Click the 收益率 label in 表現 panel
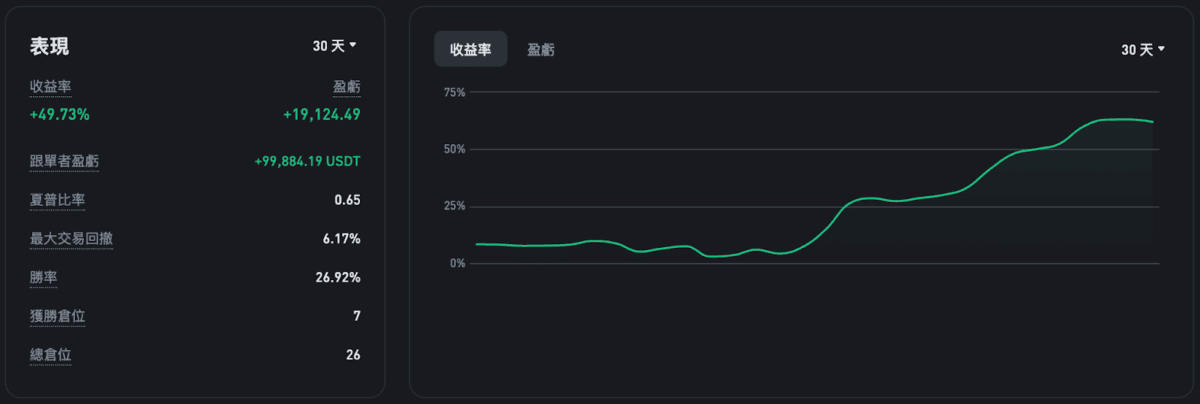Viewport: 1200px width, 404px height. [51, 87]
